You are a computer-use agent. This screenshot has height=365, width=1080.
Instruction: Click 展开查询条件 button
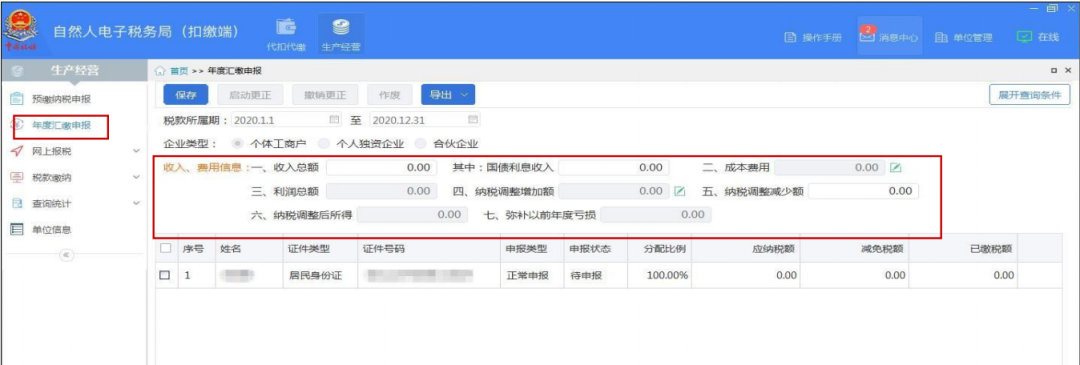click(x=1030, y=96)
